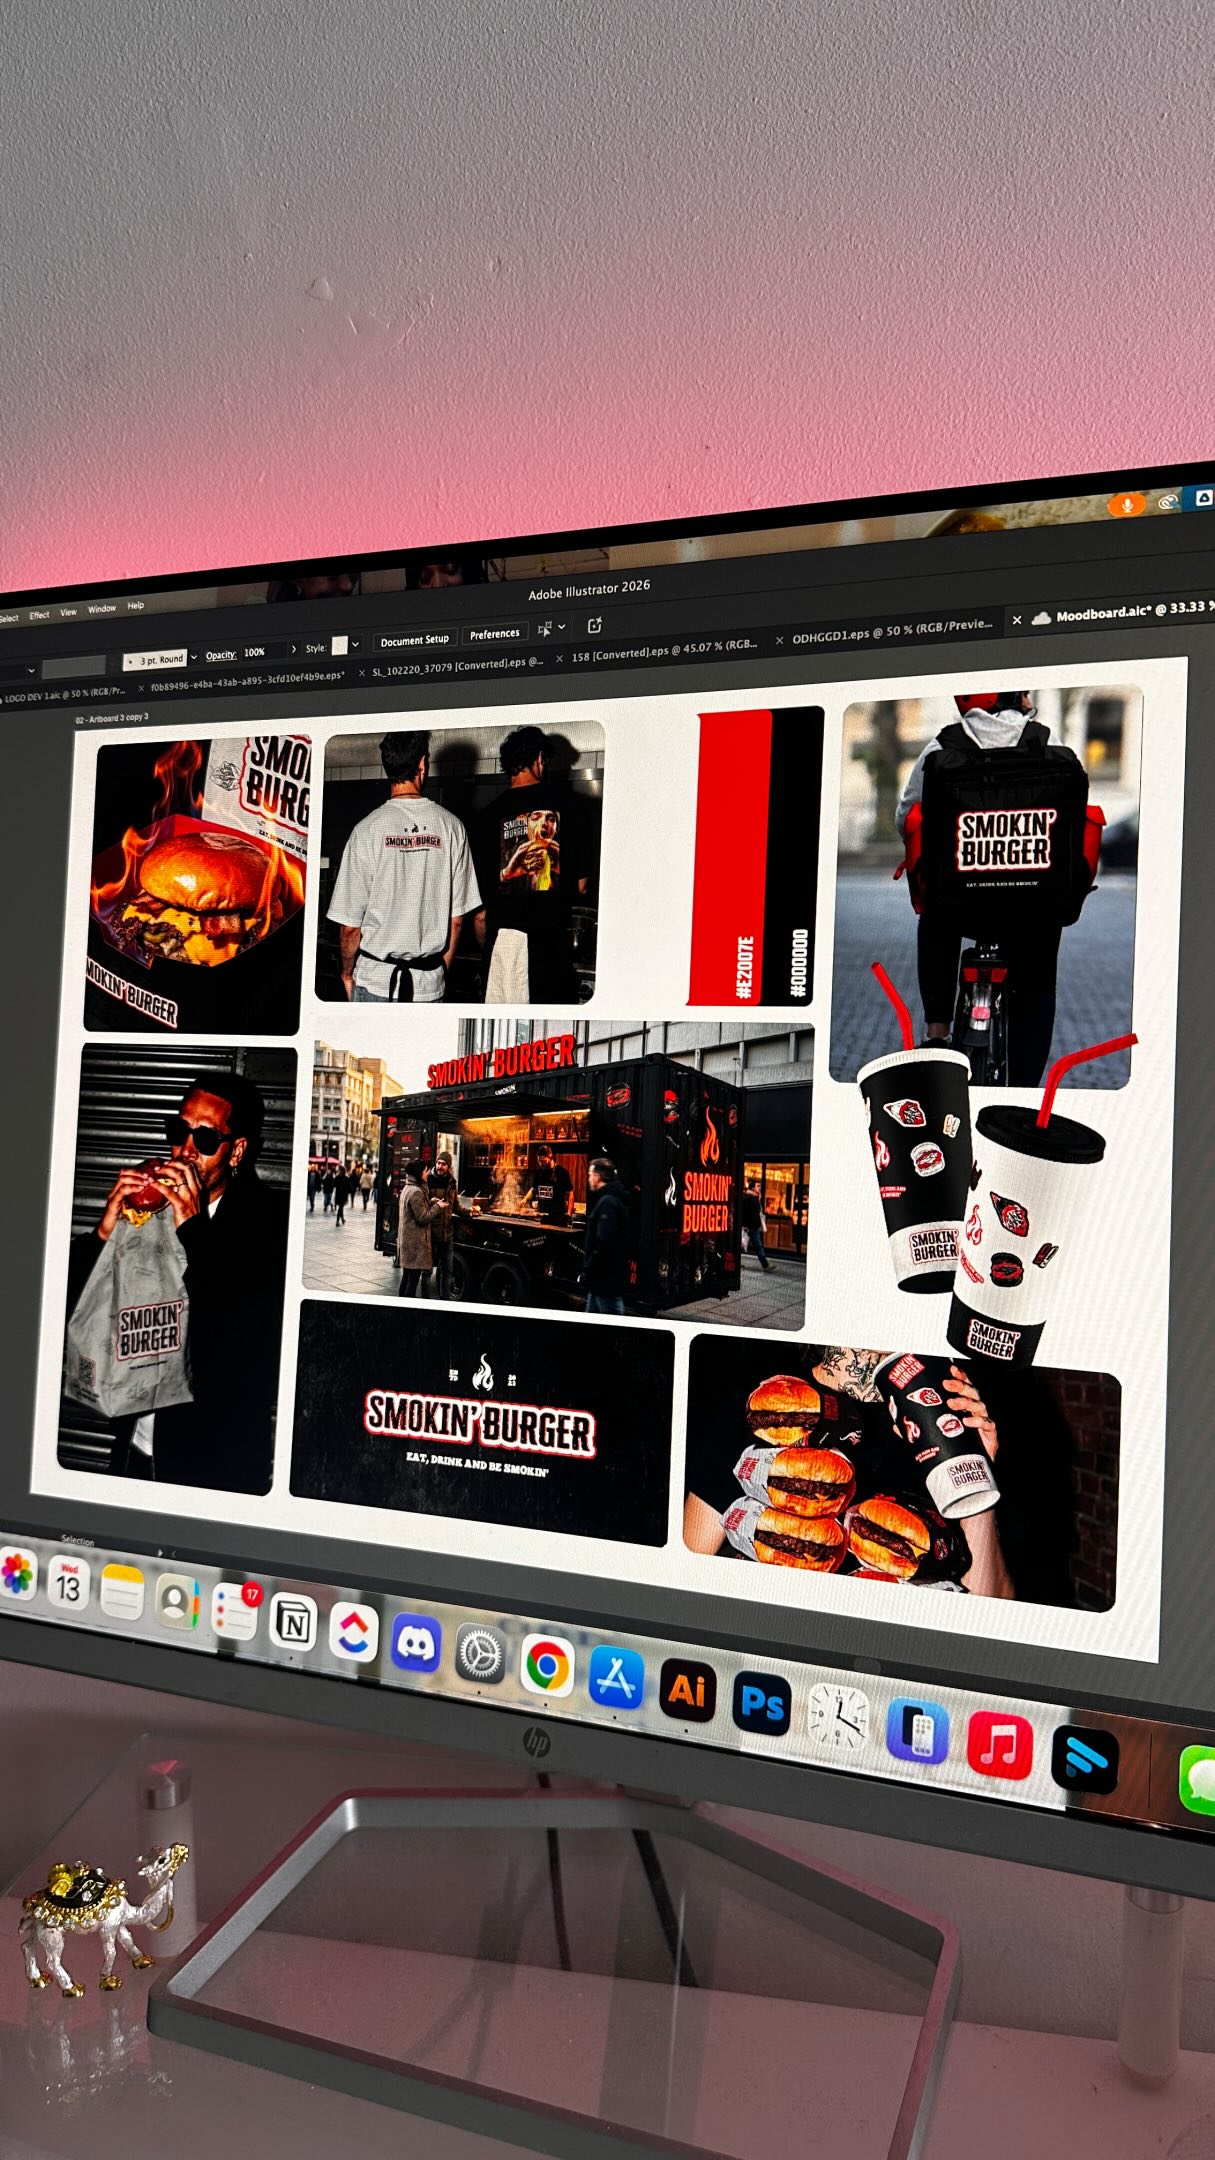The height and width of the screenshot is (2160, 1215).
Task: Open Adobe Photoshop from the Dock
Action: tap(762, 1703)
